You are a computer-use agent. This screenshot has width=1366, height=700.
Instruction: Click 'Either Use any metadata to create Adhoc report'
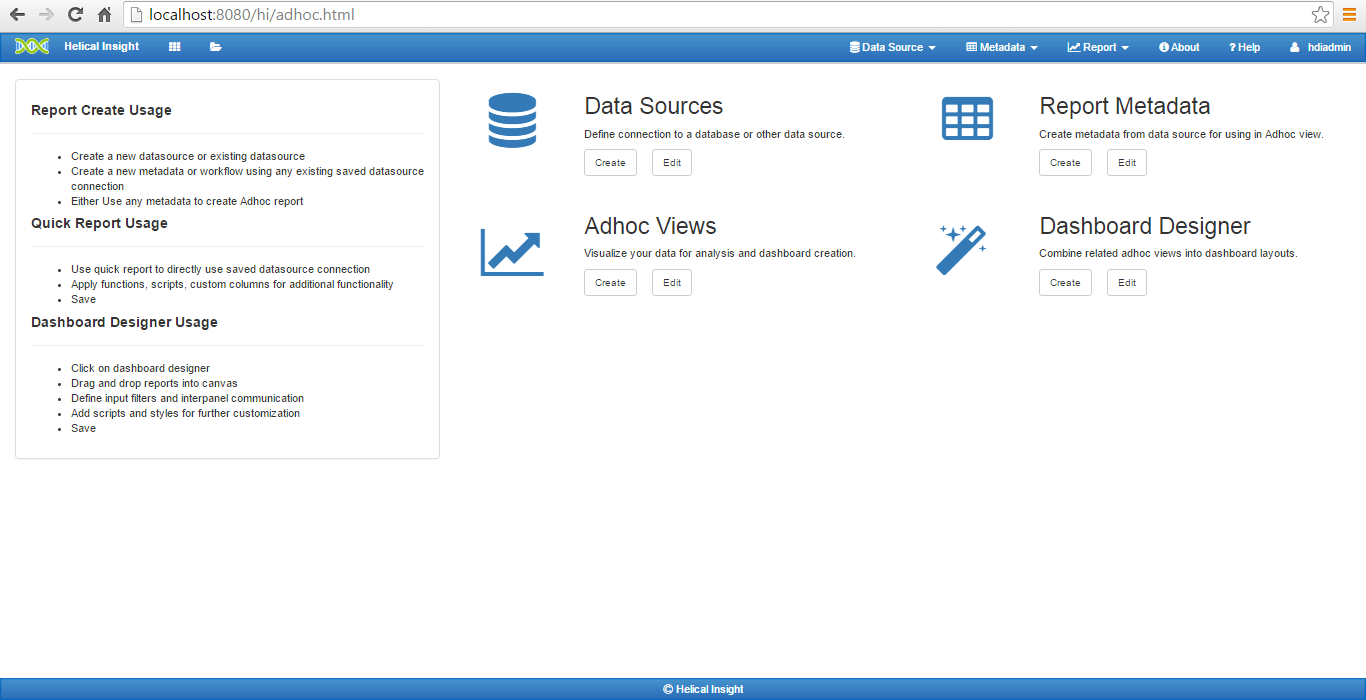tap(187, 201)
